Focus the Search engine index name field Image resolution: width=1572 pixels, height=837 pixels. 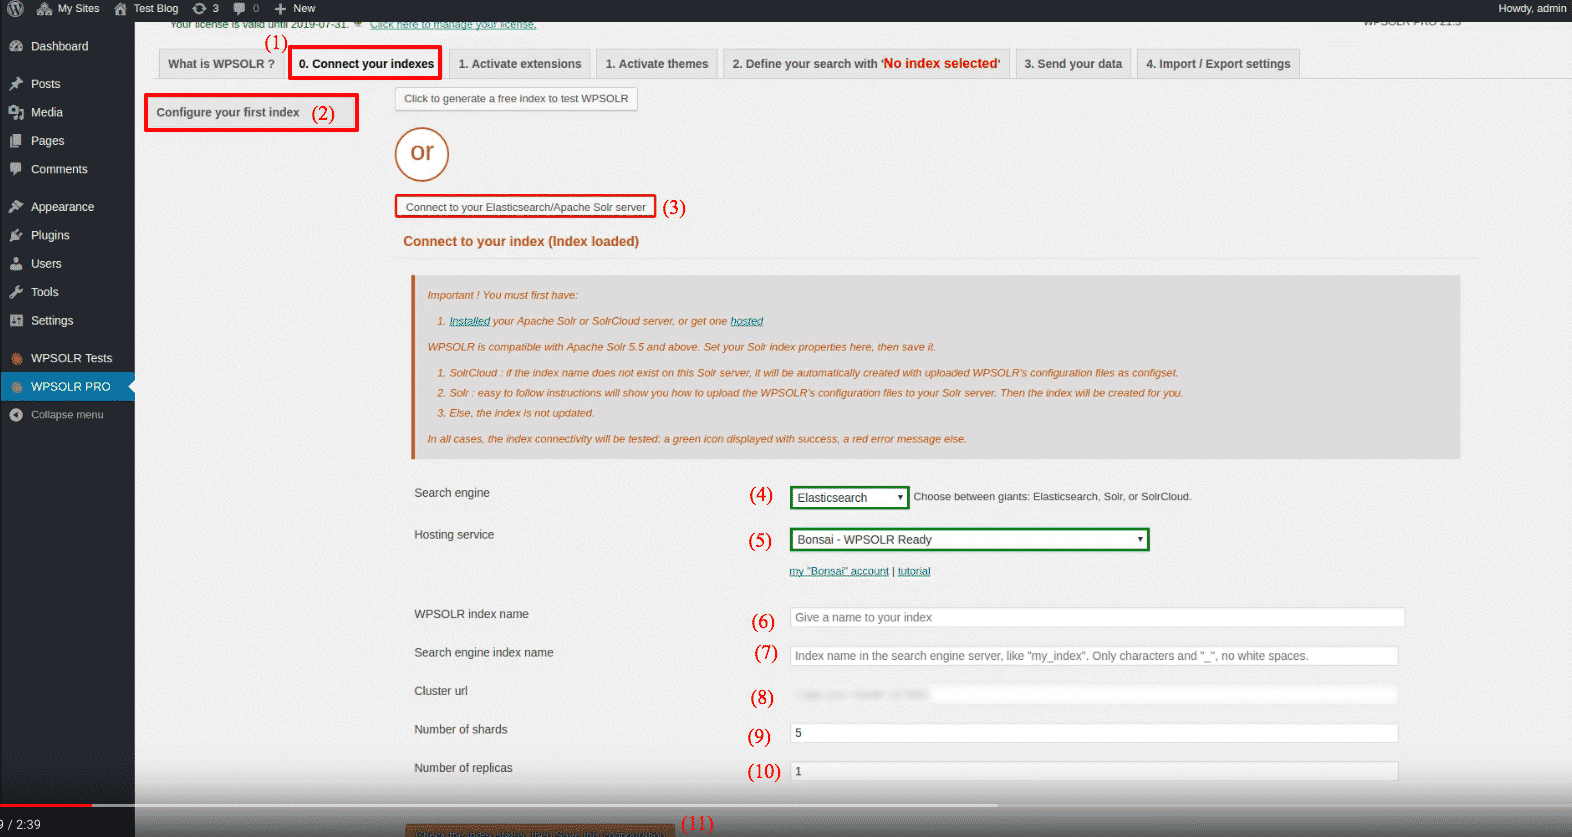[1094, 656]
